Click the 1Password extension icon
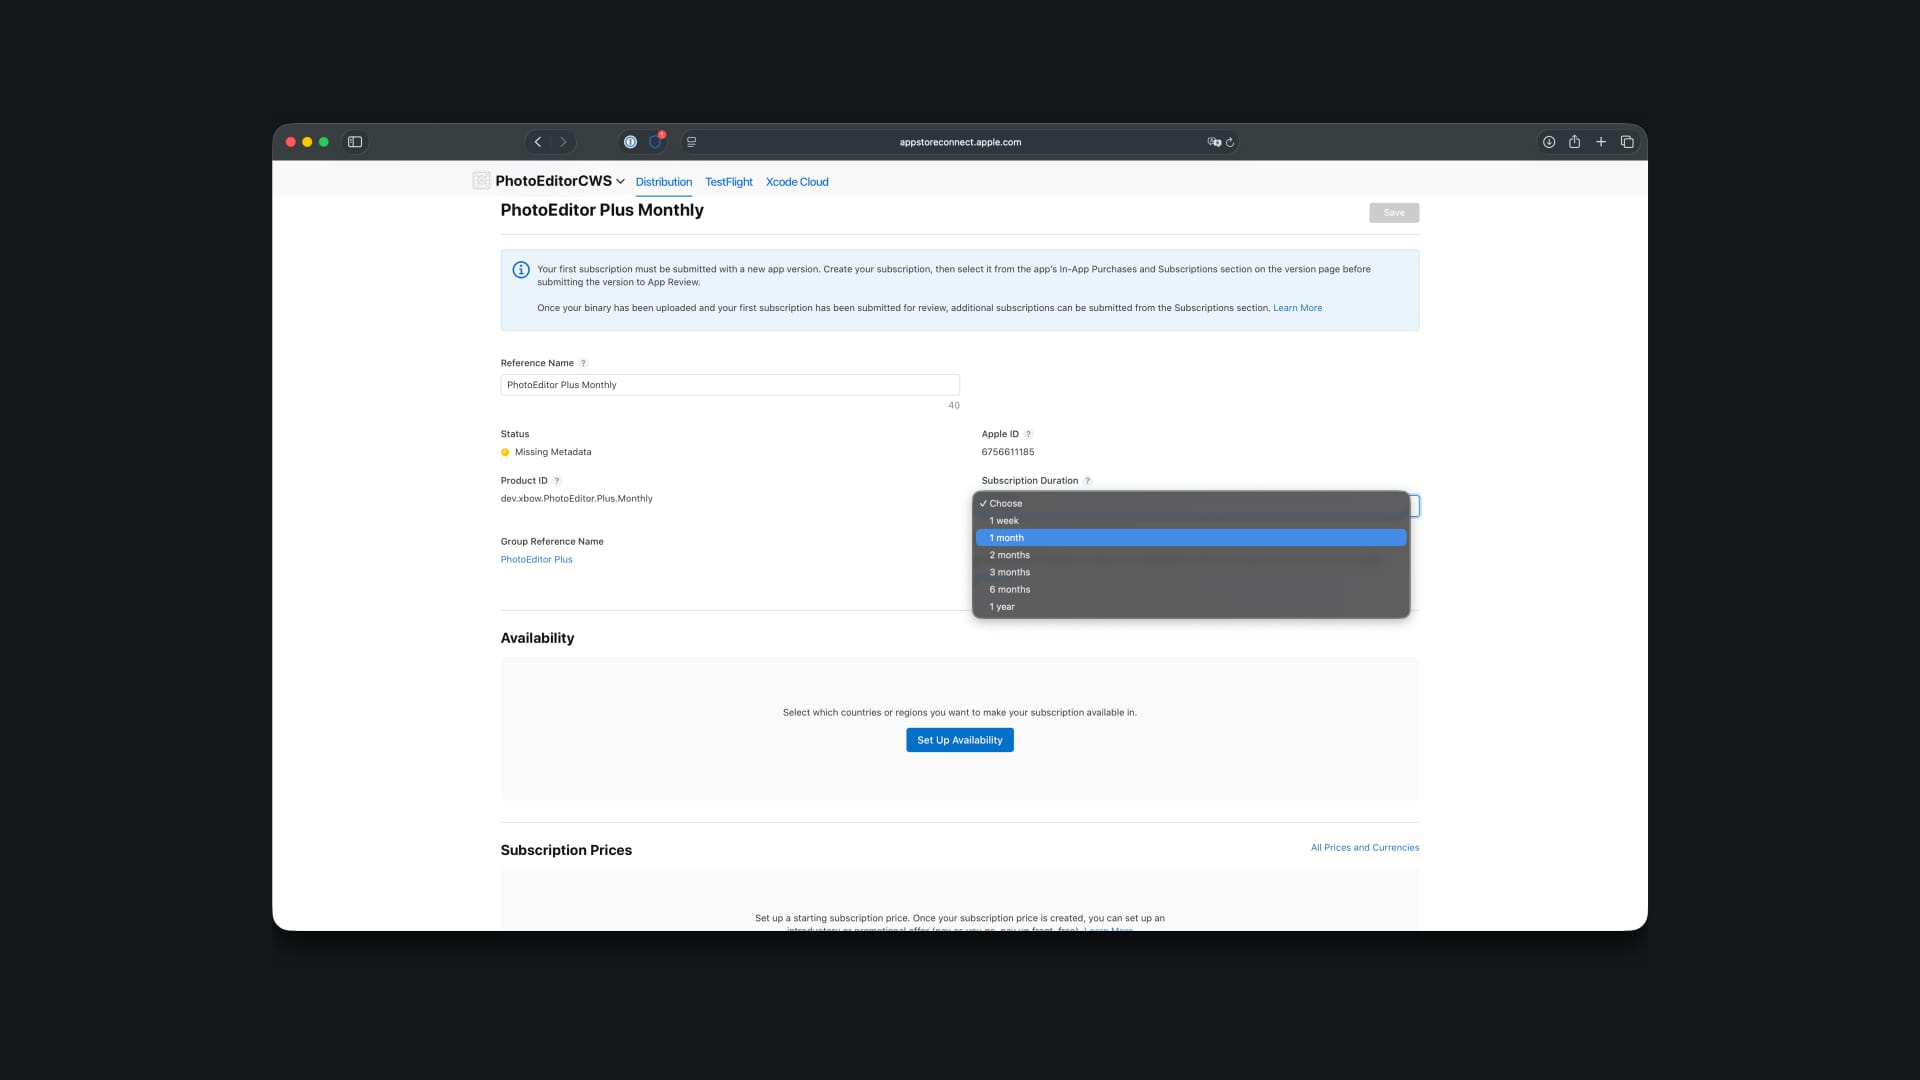 (630, 142)
